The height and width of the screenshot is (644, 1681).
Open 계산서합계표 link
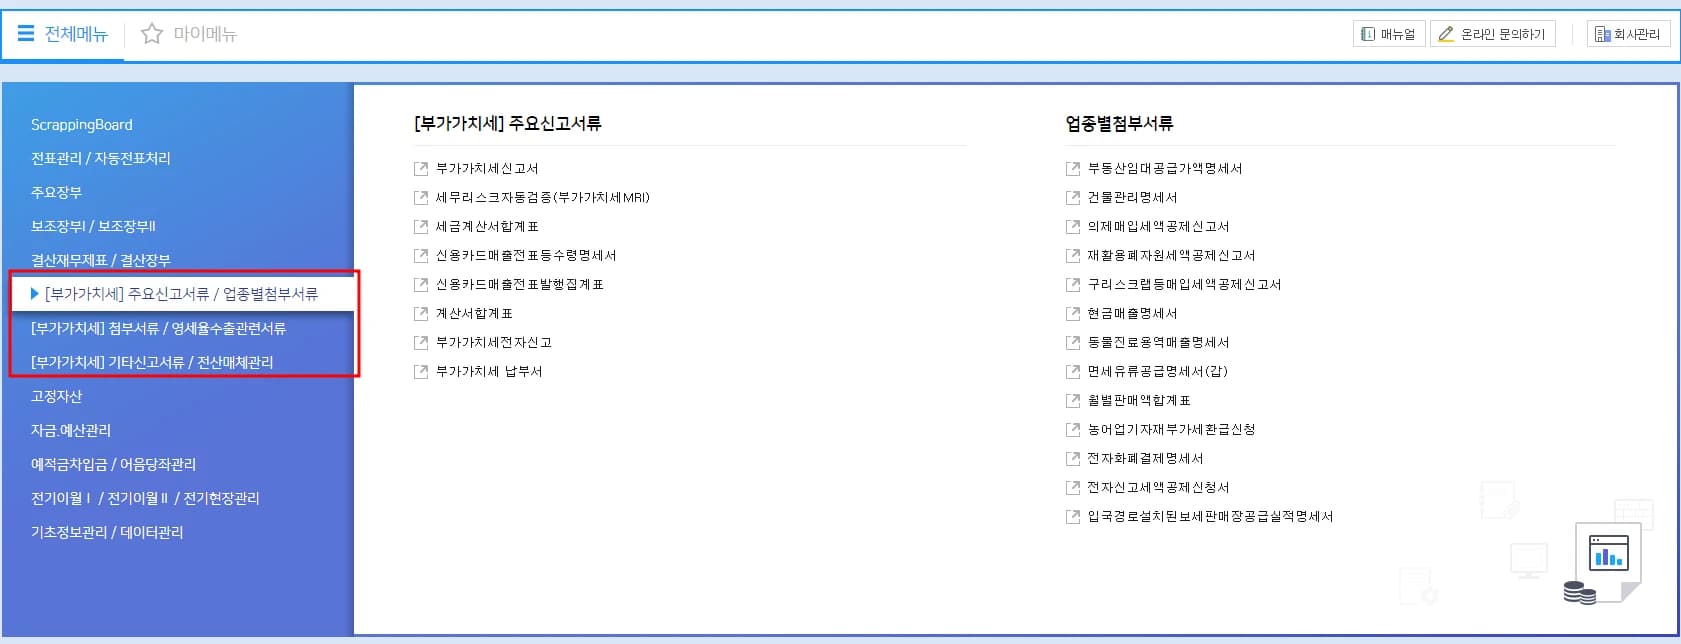point(474,314)
